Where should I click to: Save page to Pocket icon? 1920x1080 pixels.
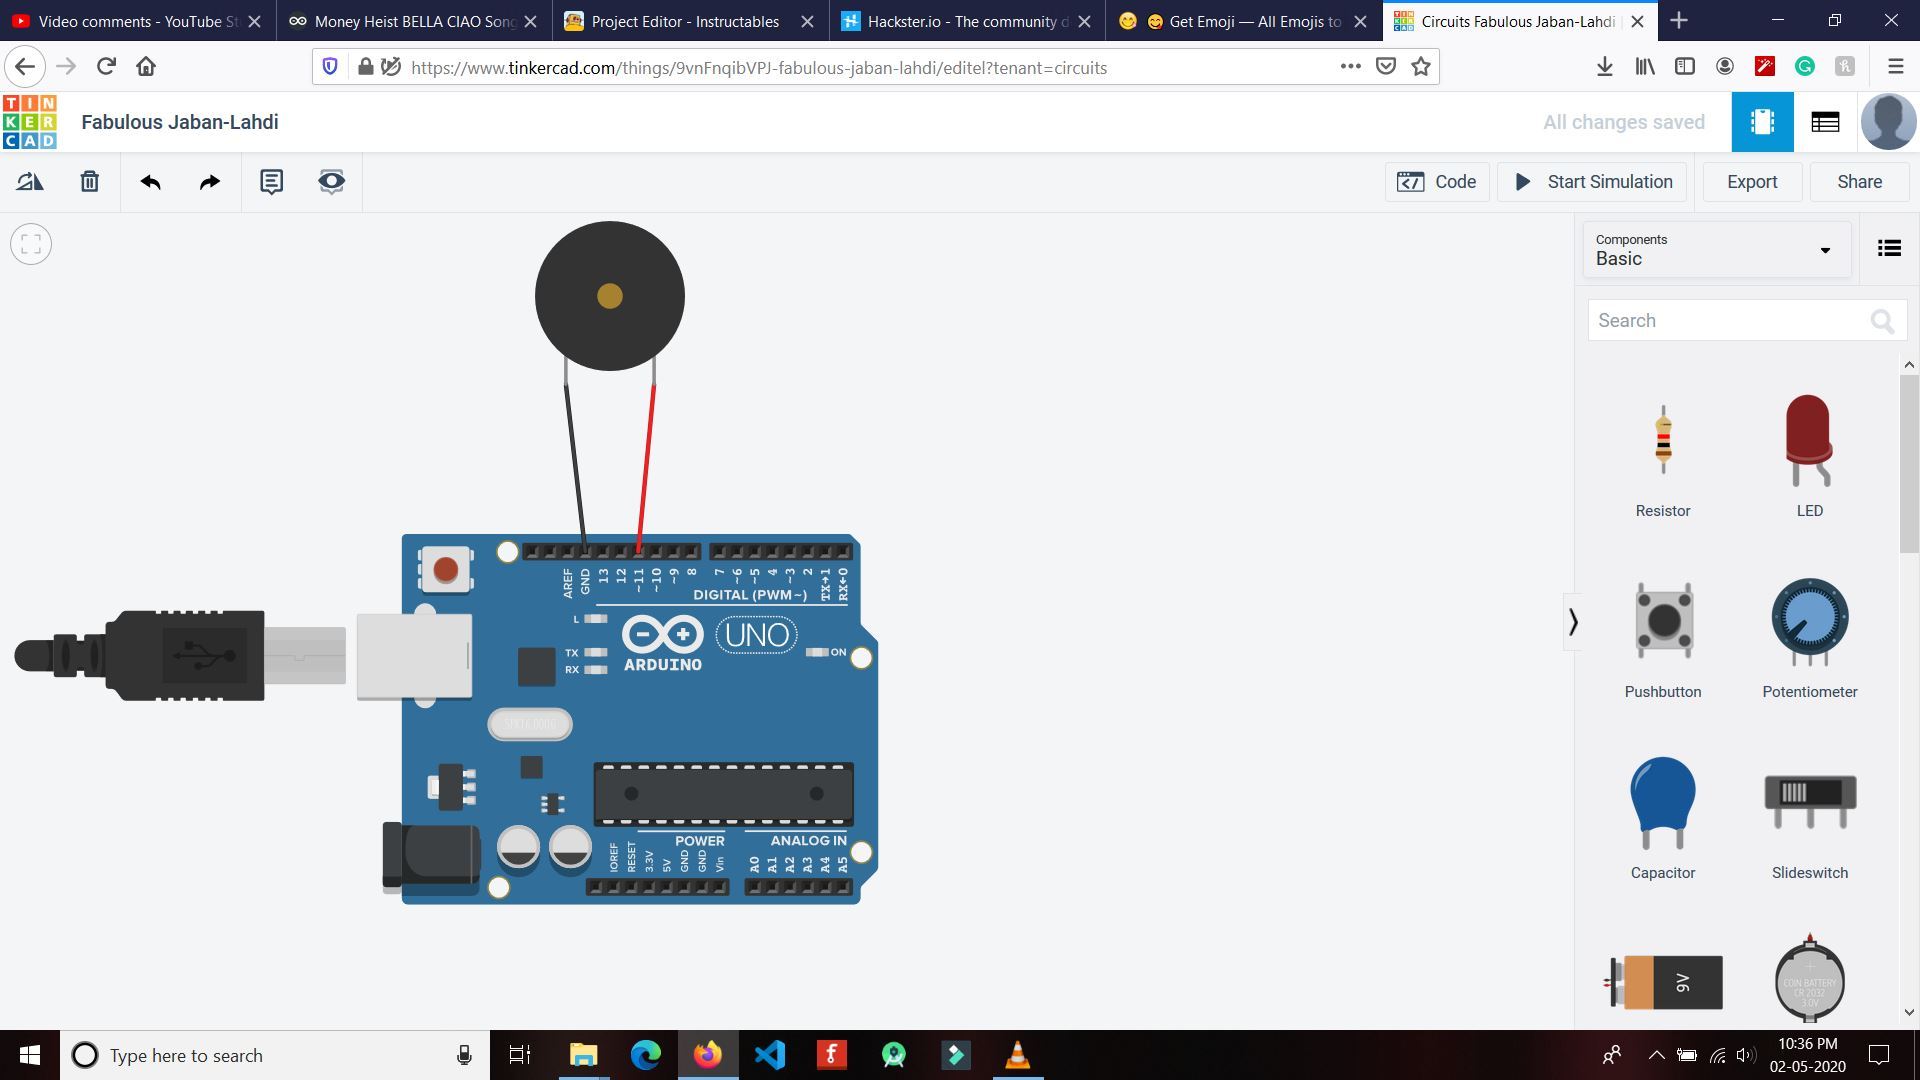(1386, 67)
